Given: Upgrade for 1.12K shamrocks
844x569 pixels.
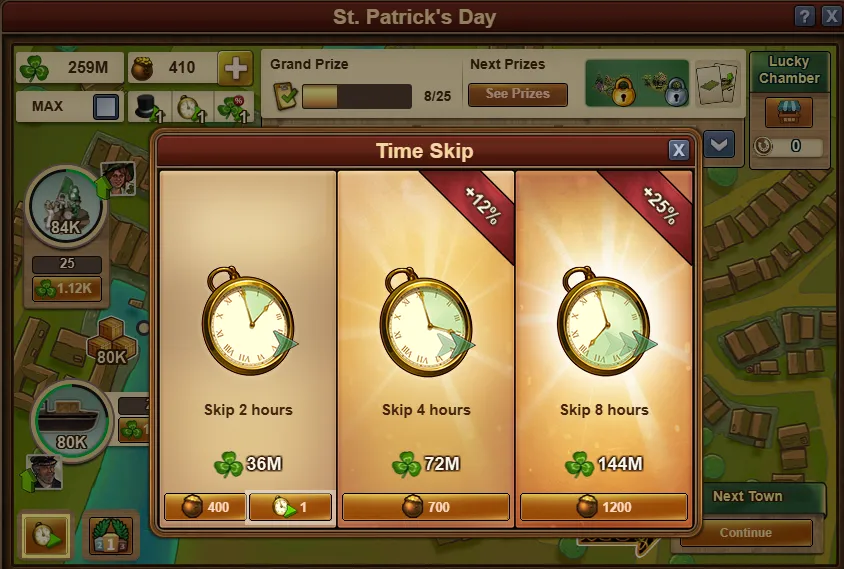Looking at the screenshot, I should click(67, 289).
